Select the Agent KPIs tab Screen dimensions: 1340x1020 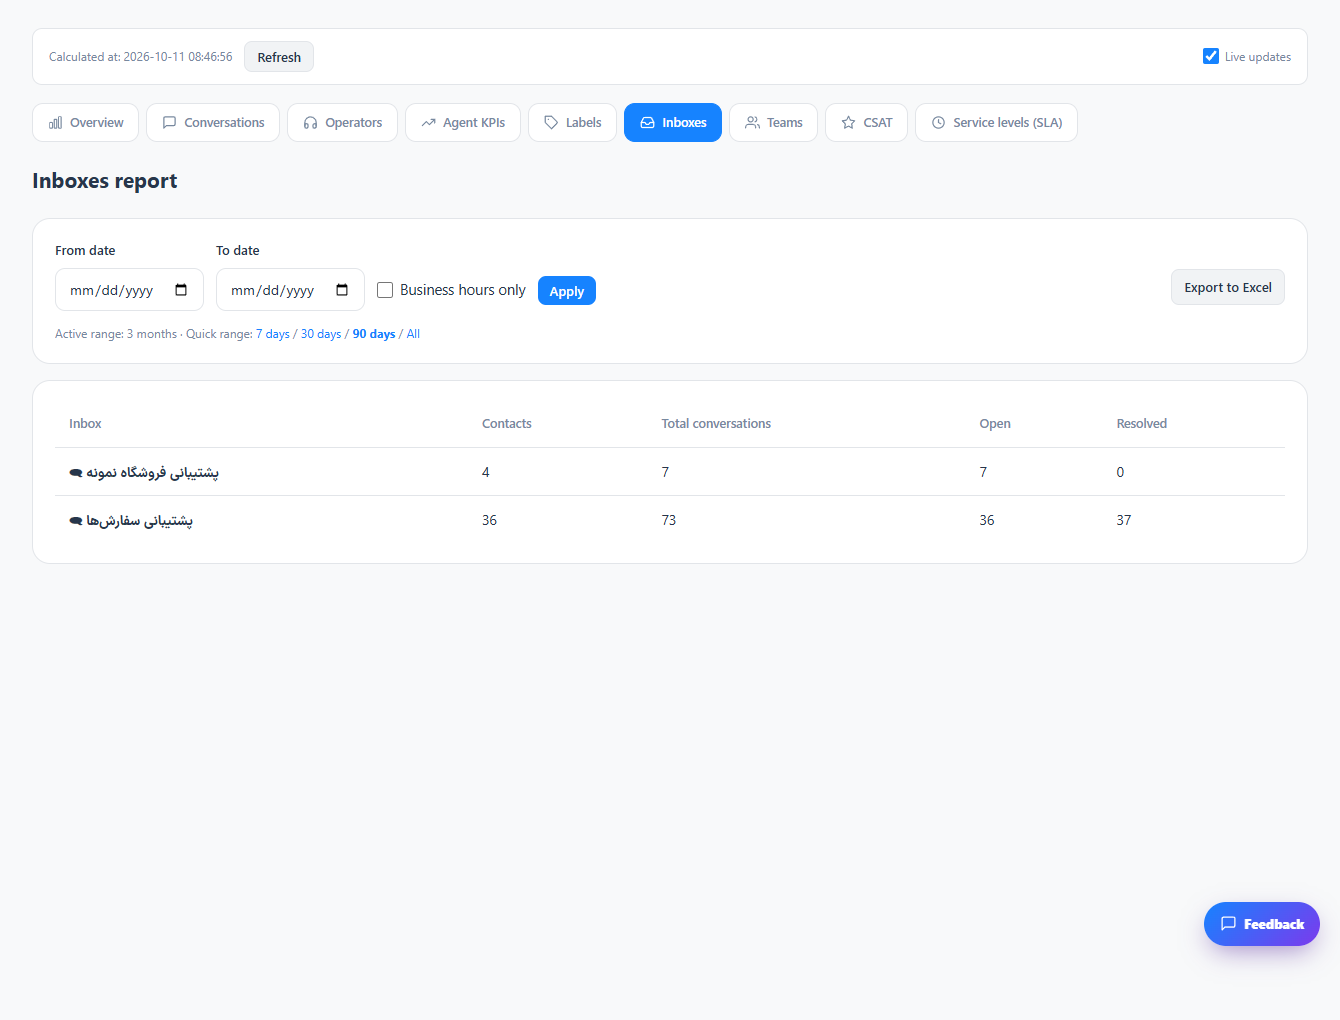click(x=463, y=123)
